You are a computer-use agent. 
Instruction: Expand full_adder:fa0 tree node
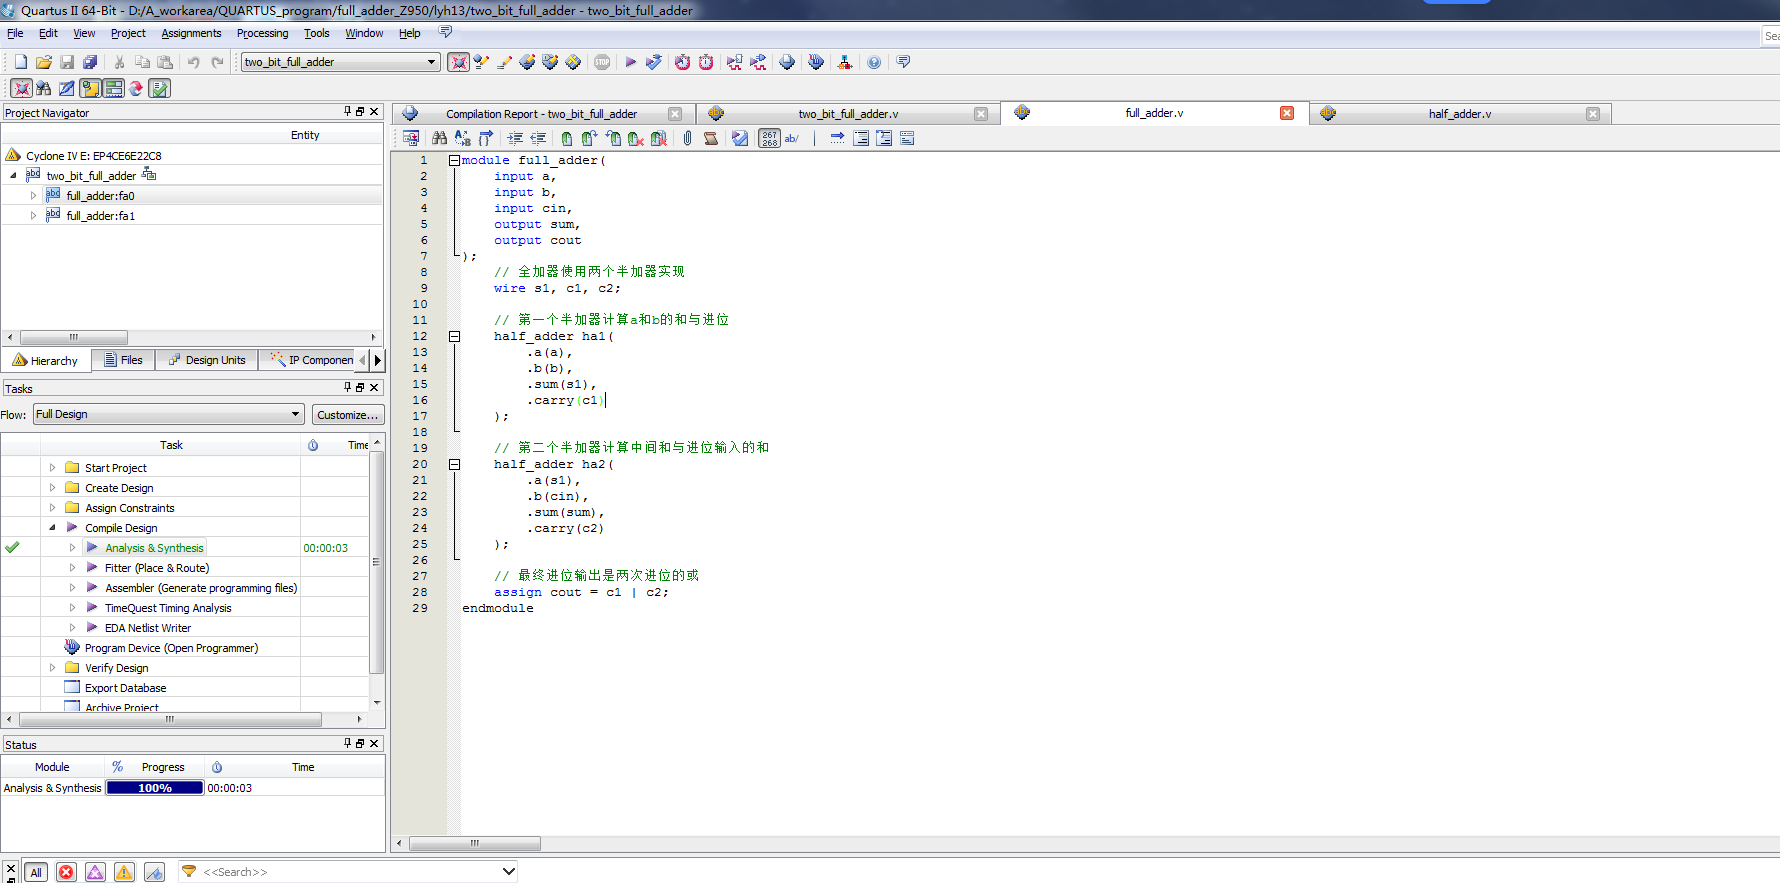point(33,196)
